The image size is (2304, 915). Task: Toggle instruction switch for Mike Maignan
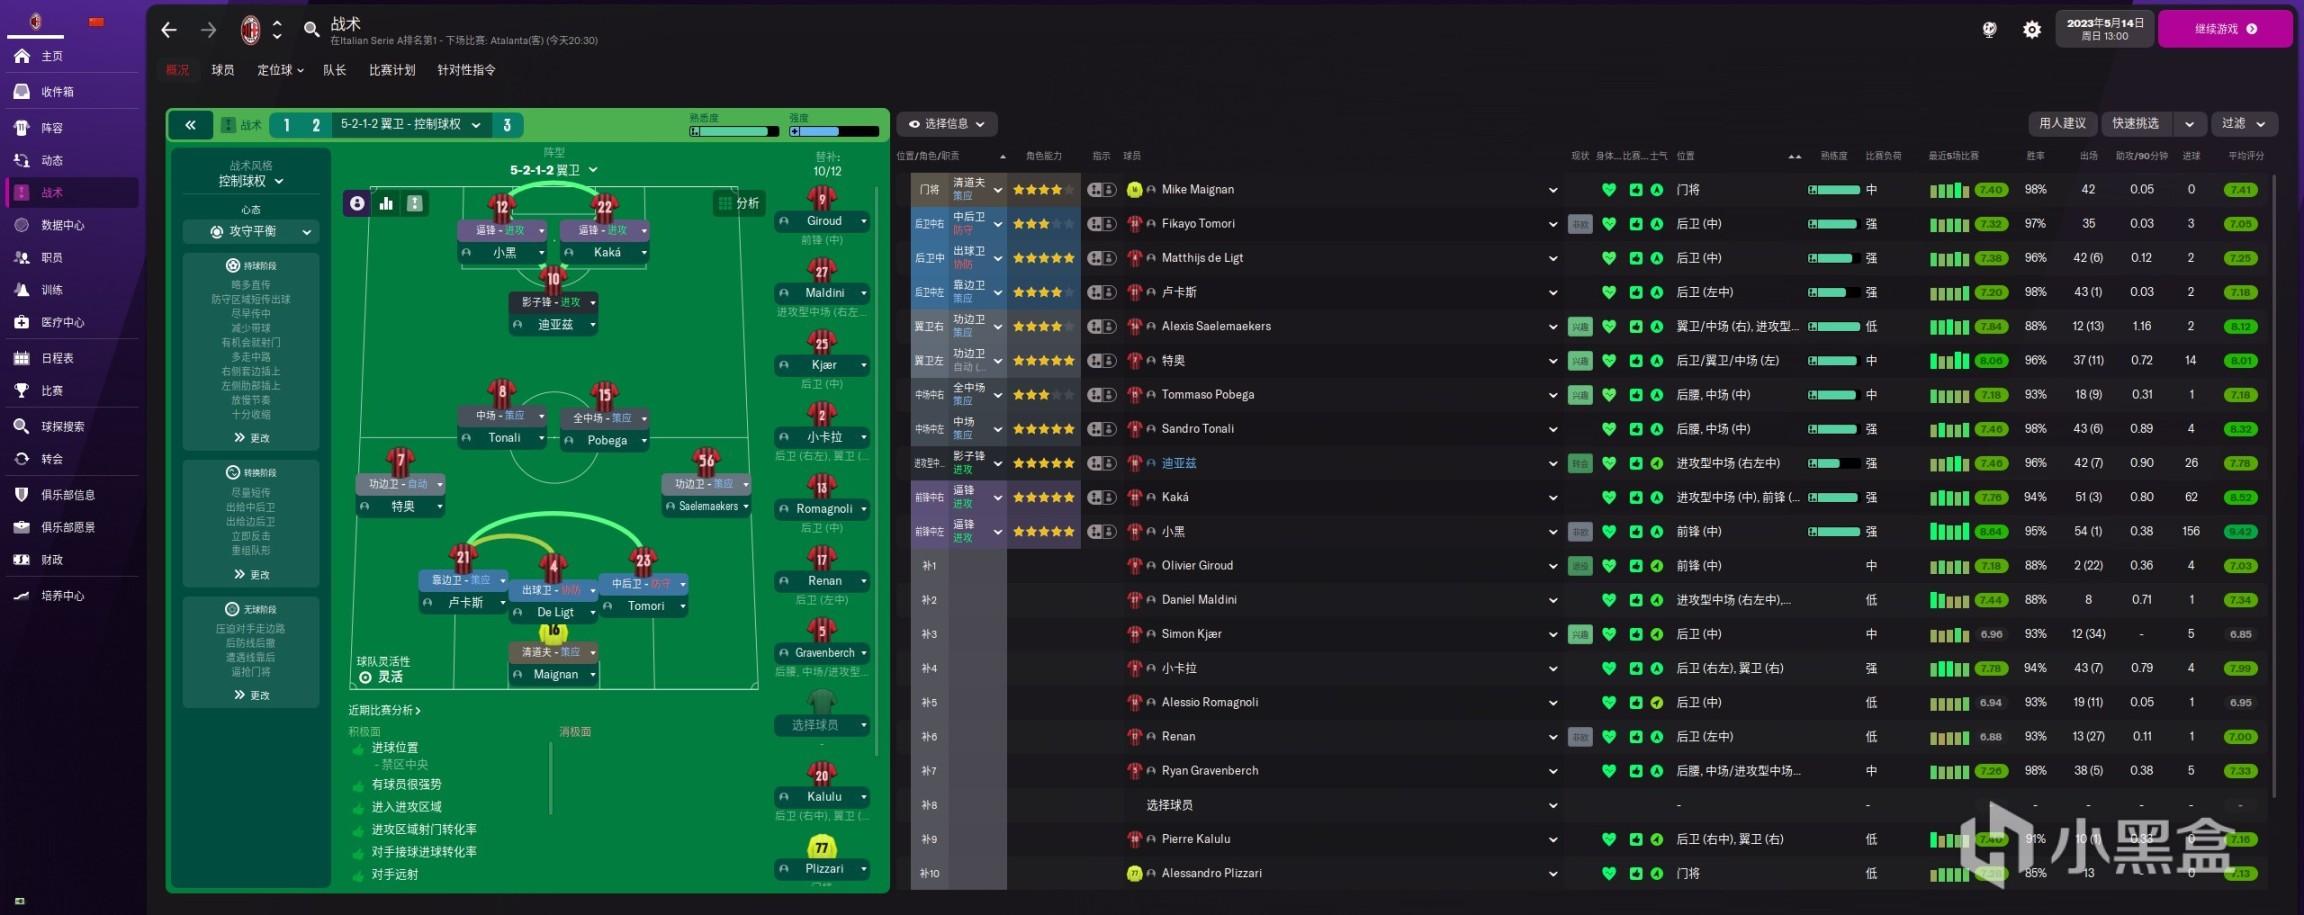click(1101, 190)
